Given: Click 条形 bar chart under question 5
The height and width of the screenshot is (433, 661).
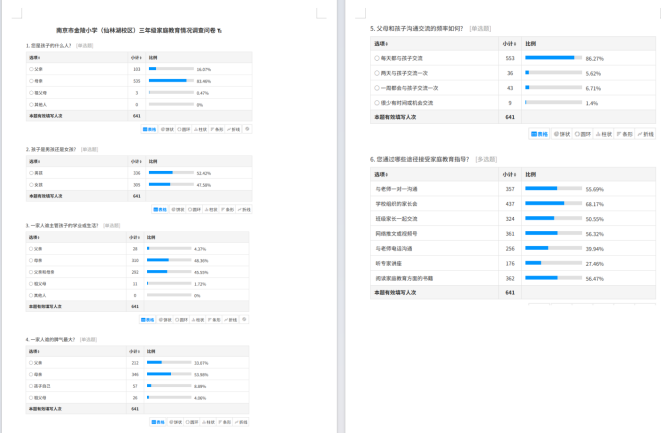Looking at the screenshot, I should (x=625, y=134).
